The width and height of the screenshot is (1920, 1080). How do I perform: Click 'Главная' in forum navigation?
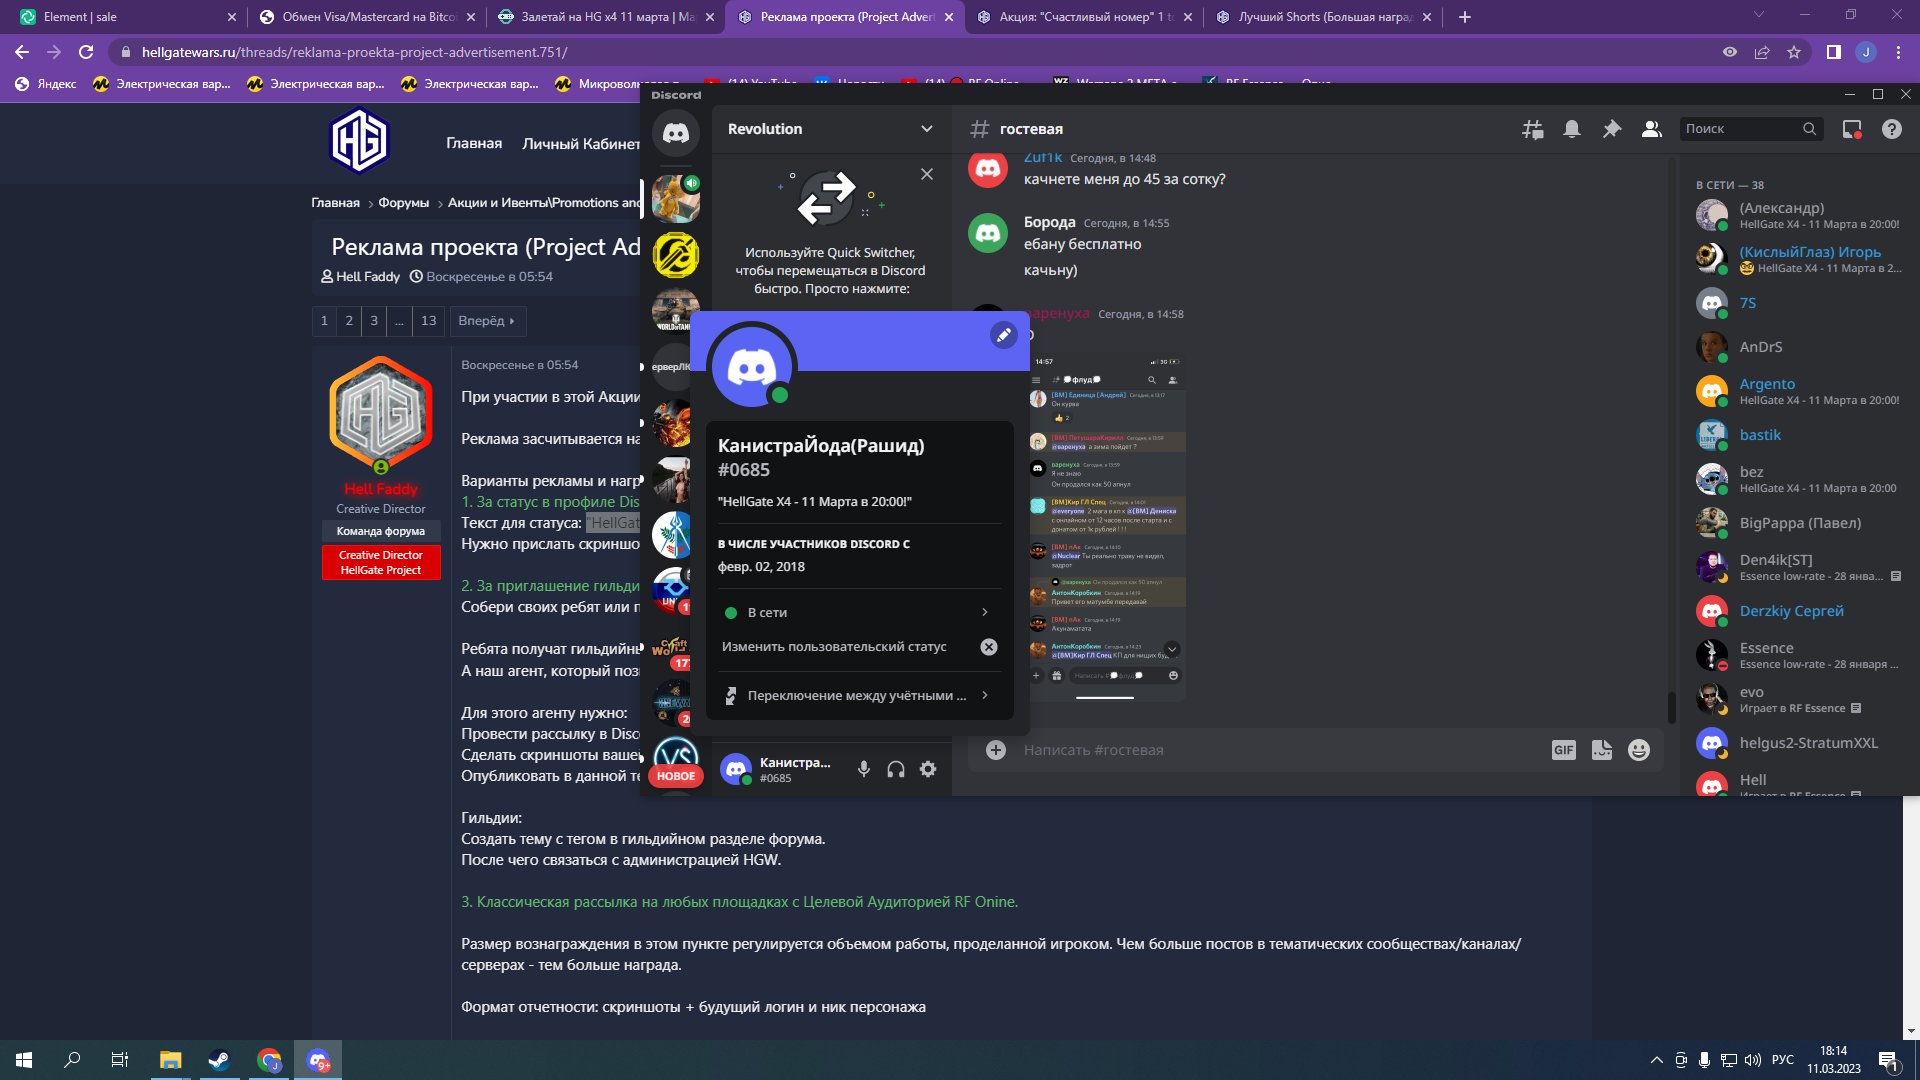[x=474, y=143]
